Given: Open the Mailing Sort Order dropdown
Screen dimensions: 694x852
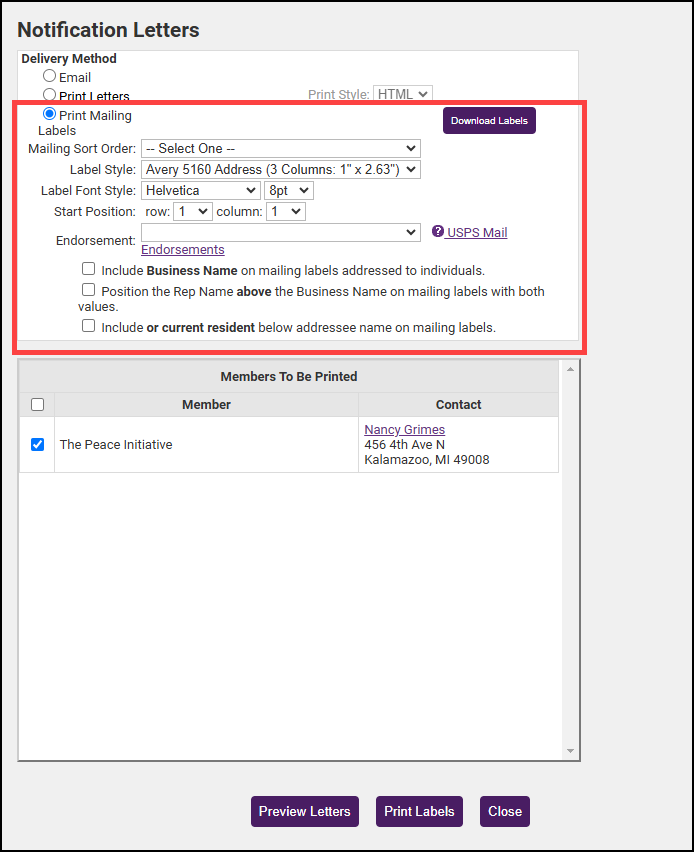Looking at the screenshot, I should click(280, 149).
